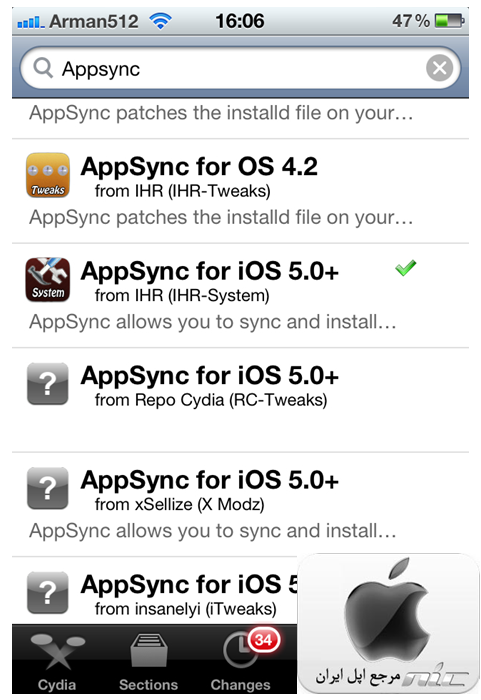The image size is (481, 700).
Task: Open AppSync for OS 4.2 package
Action: (240, 191)
